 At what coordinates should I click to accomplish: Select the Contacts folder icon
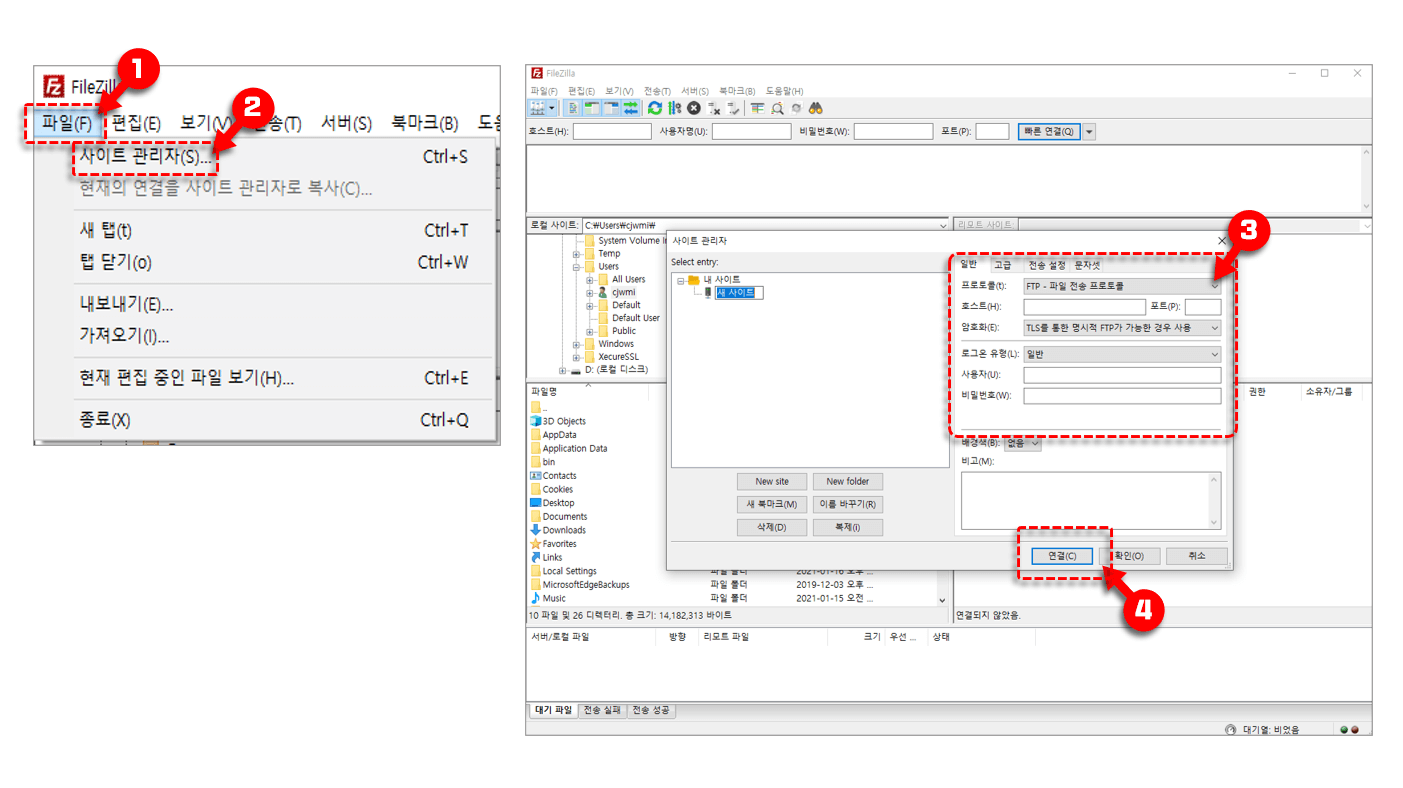536,476
